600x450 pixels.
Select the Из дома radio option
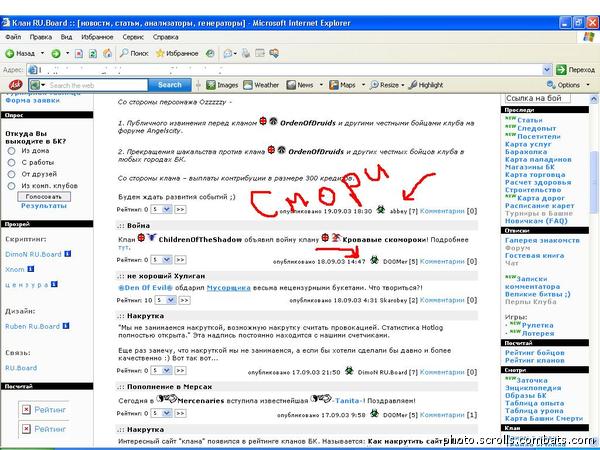(11, 151)
